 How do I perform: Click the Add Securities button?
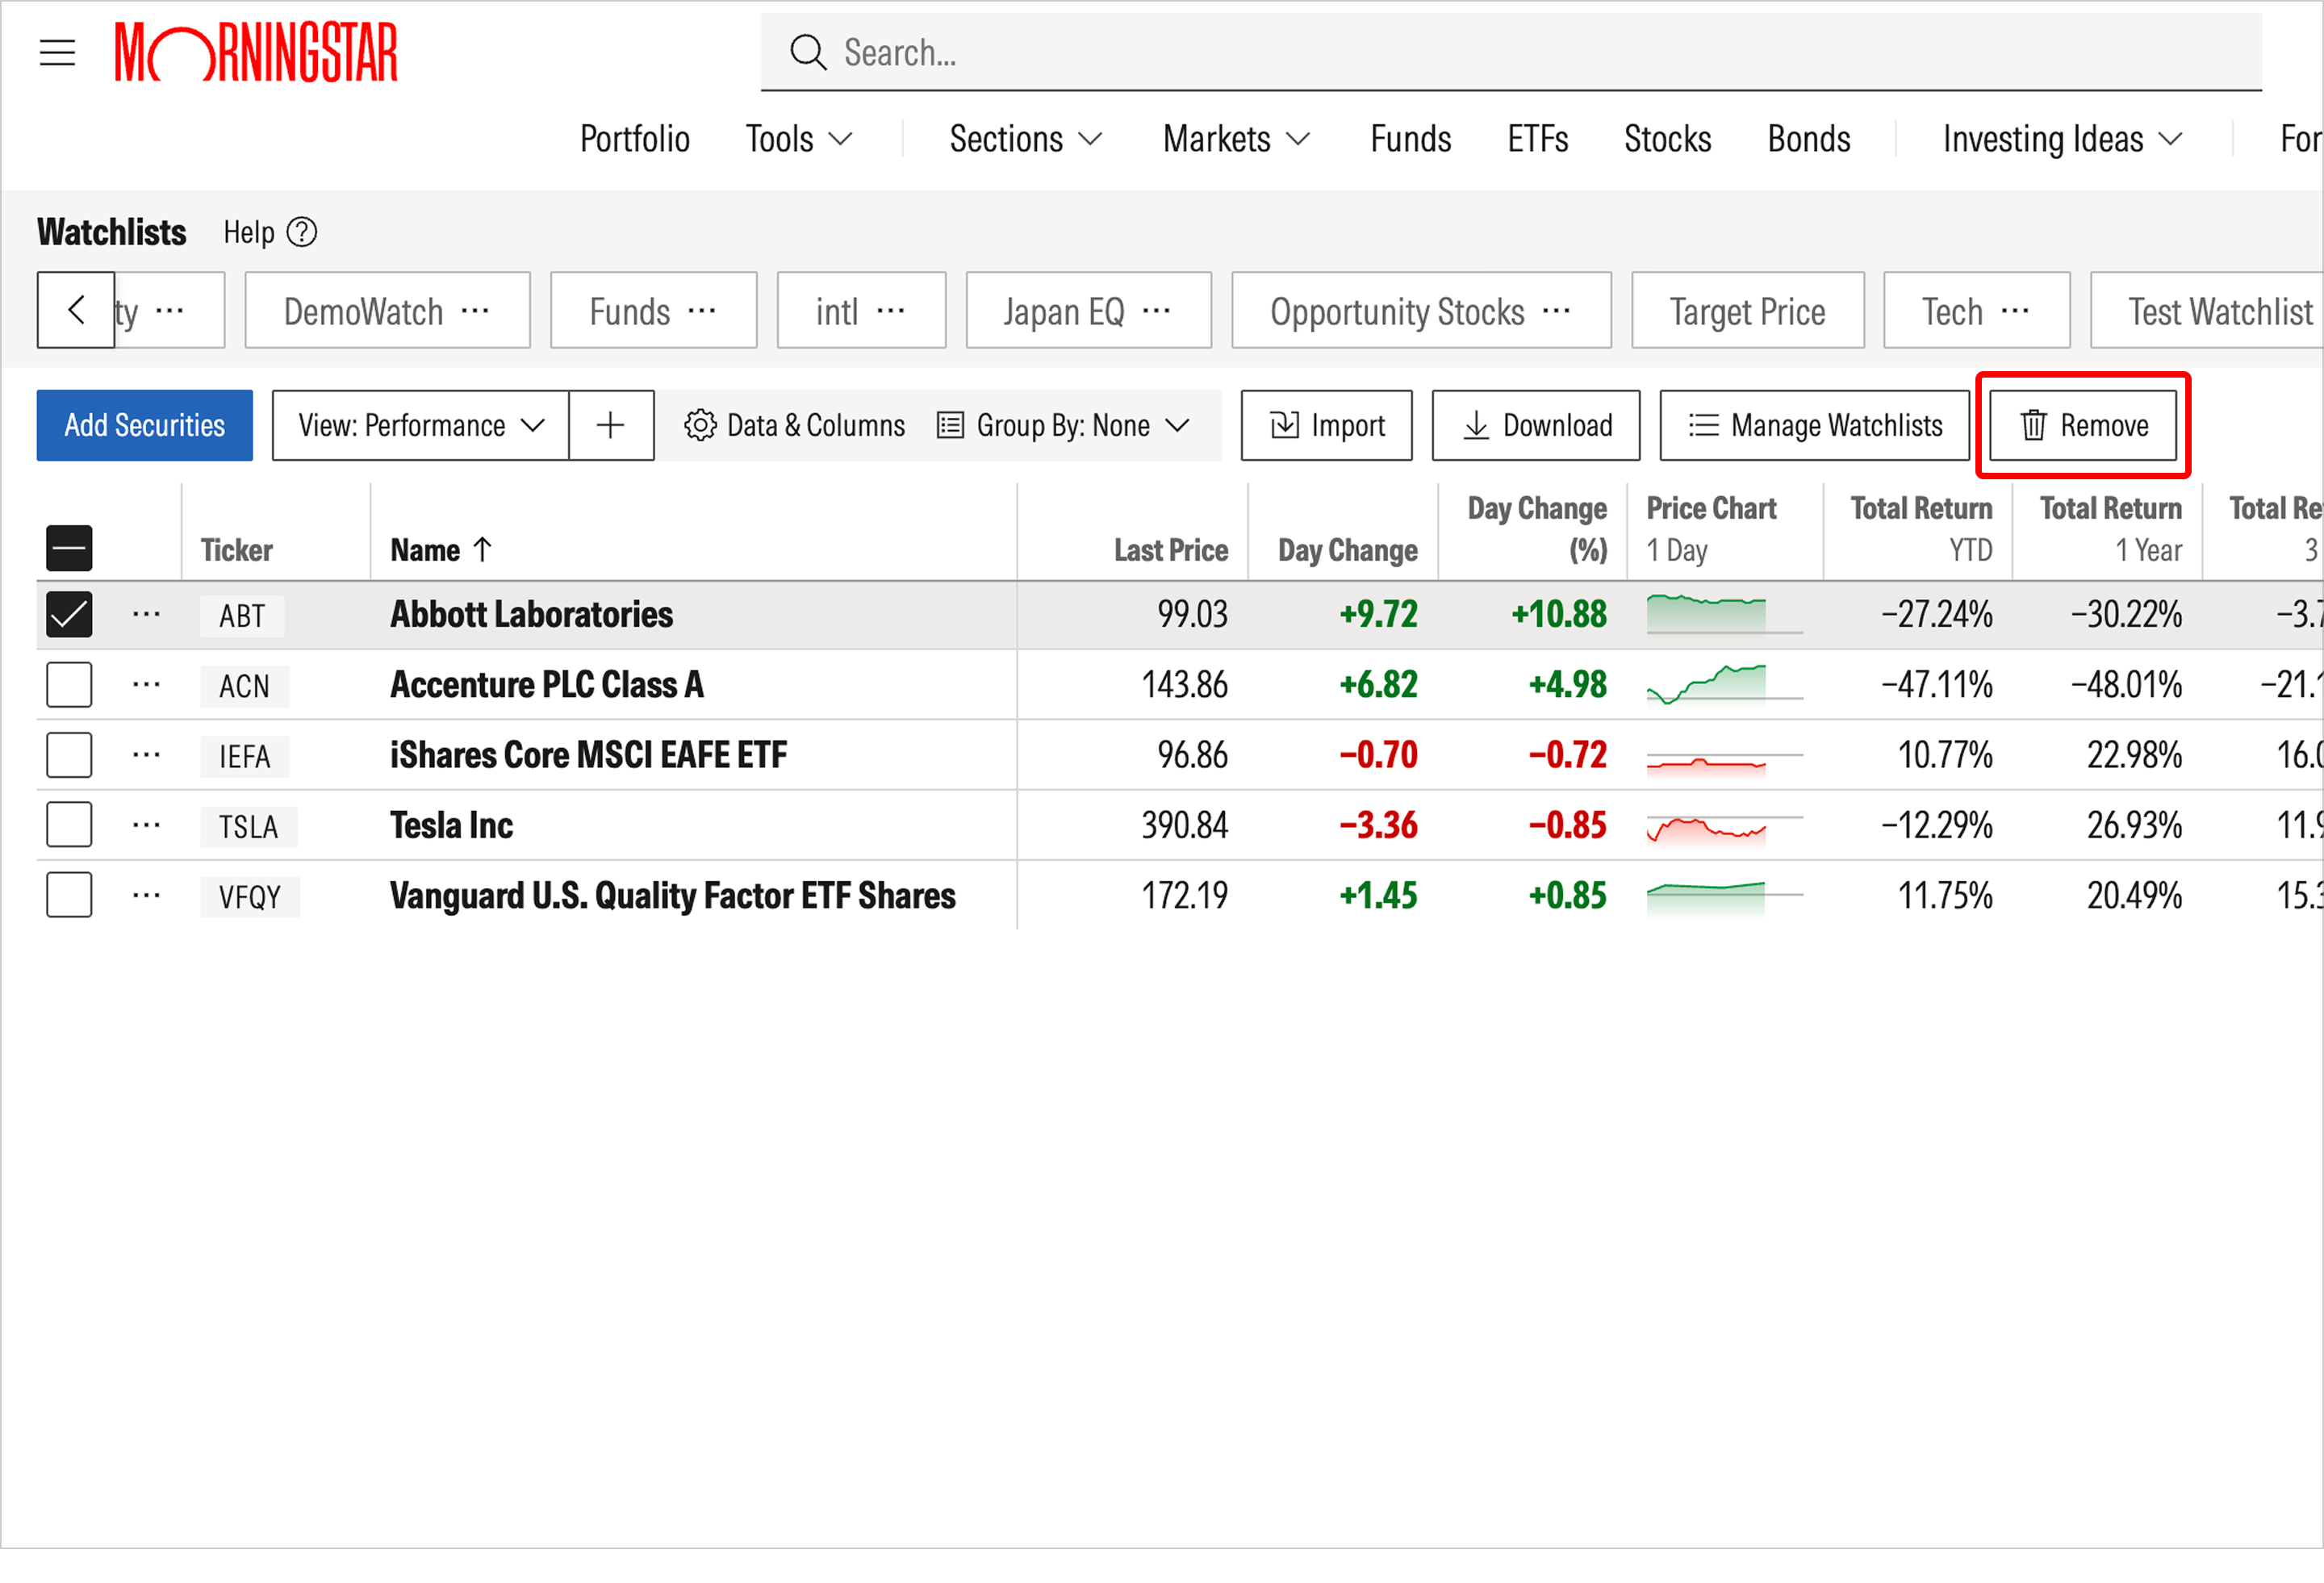145,425
